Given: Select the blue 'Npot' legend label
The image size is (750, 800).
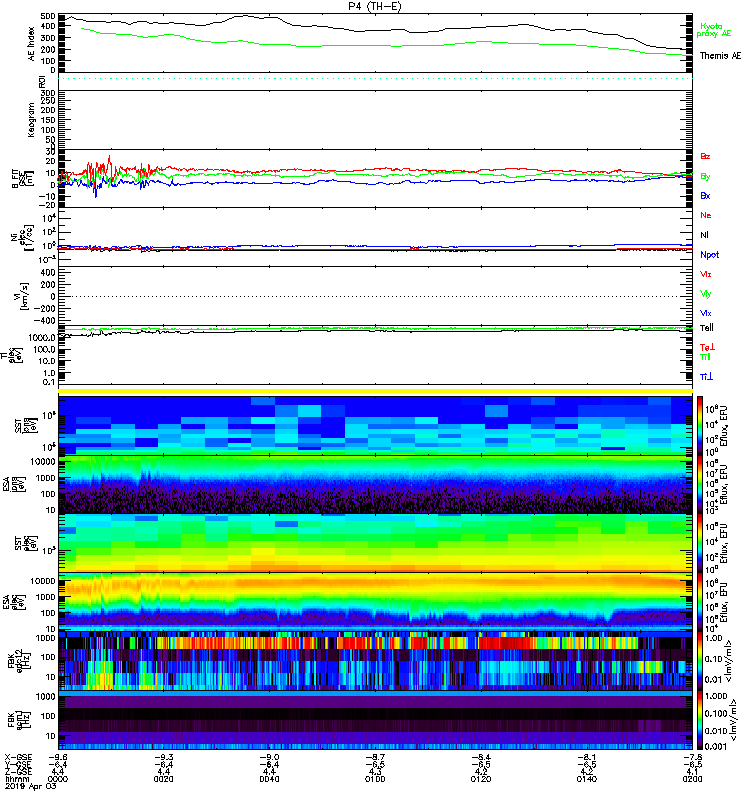Looking at the screenshot, I should [710, 255].
